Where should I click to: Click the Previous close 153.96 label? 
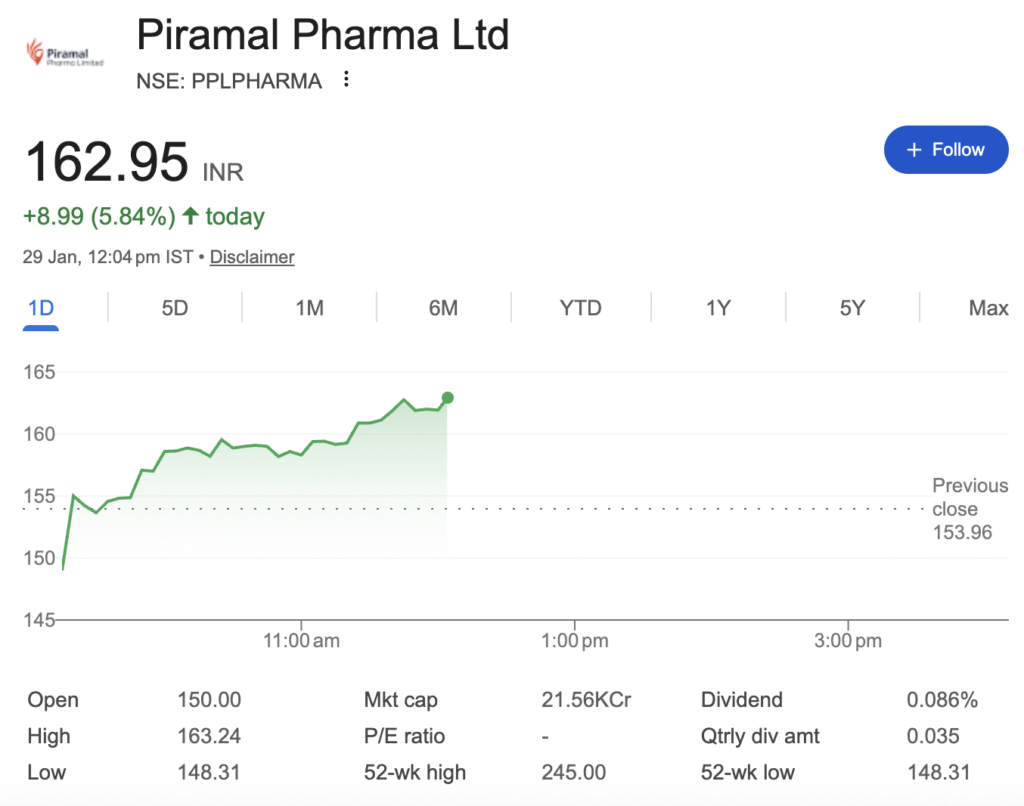click(x=969, y=509)
